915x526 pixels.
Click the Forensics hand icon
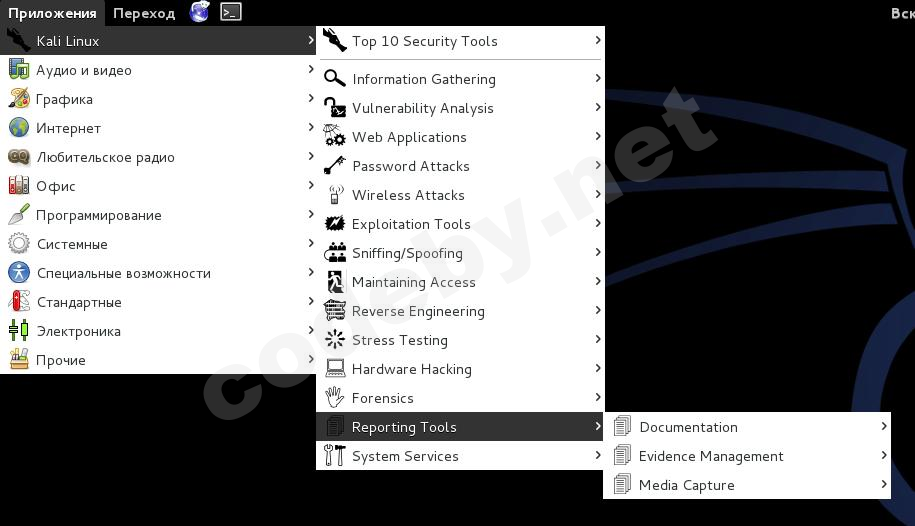[335, 398]
